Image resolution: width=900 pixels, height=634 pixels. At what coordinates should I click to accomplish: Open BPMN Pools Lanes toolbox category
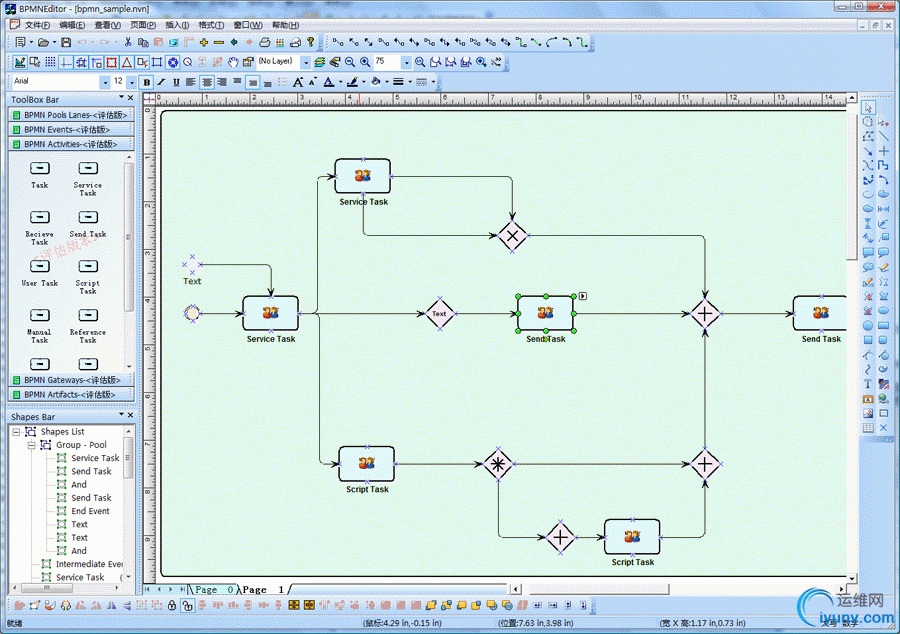pyautogui.click(x=72, y=115)
